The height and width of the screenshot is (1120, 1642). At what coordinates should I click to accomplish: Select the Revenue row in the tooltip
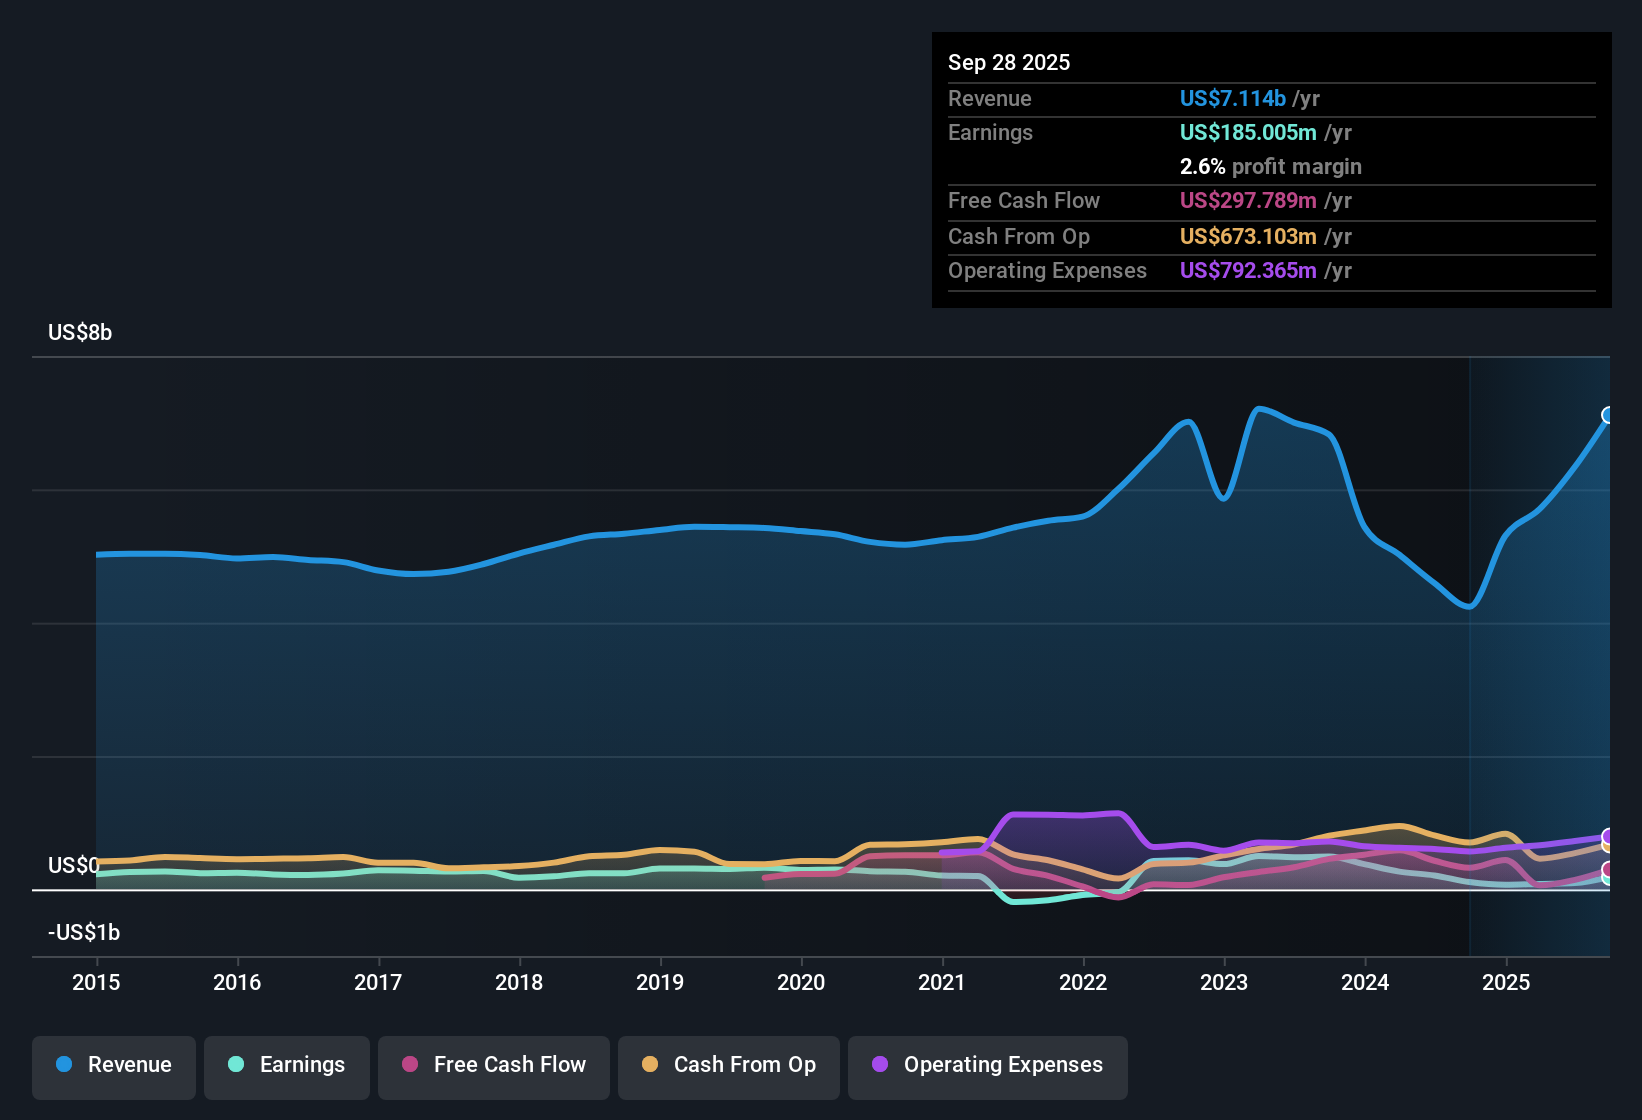[989, 98]
